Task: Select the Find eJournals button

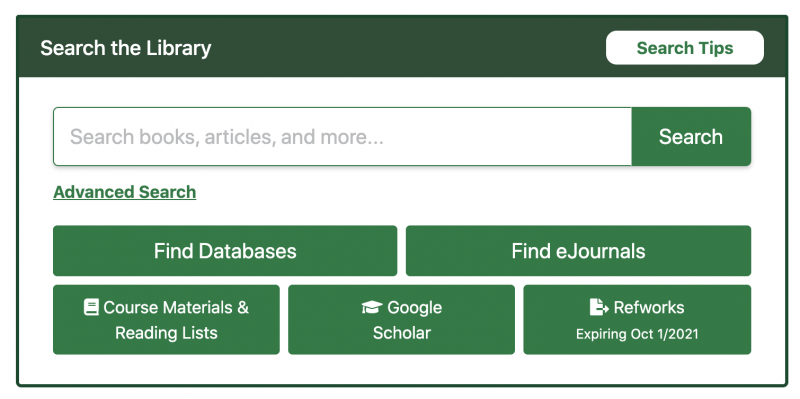Action: (578, 251)
